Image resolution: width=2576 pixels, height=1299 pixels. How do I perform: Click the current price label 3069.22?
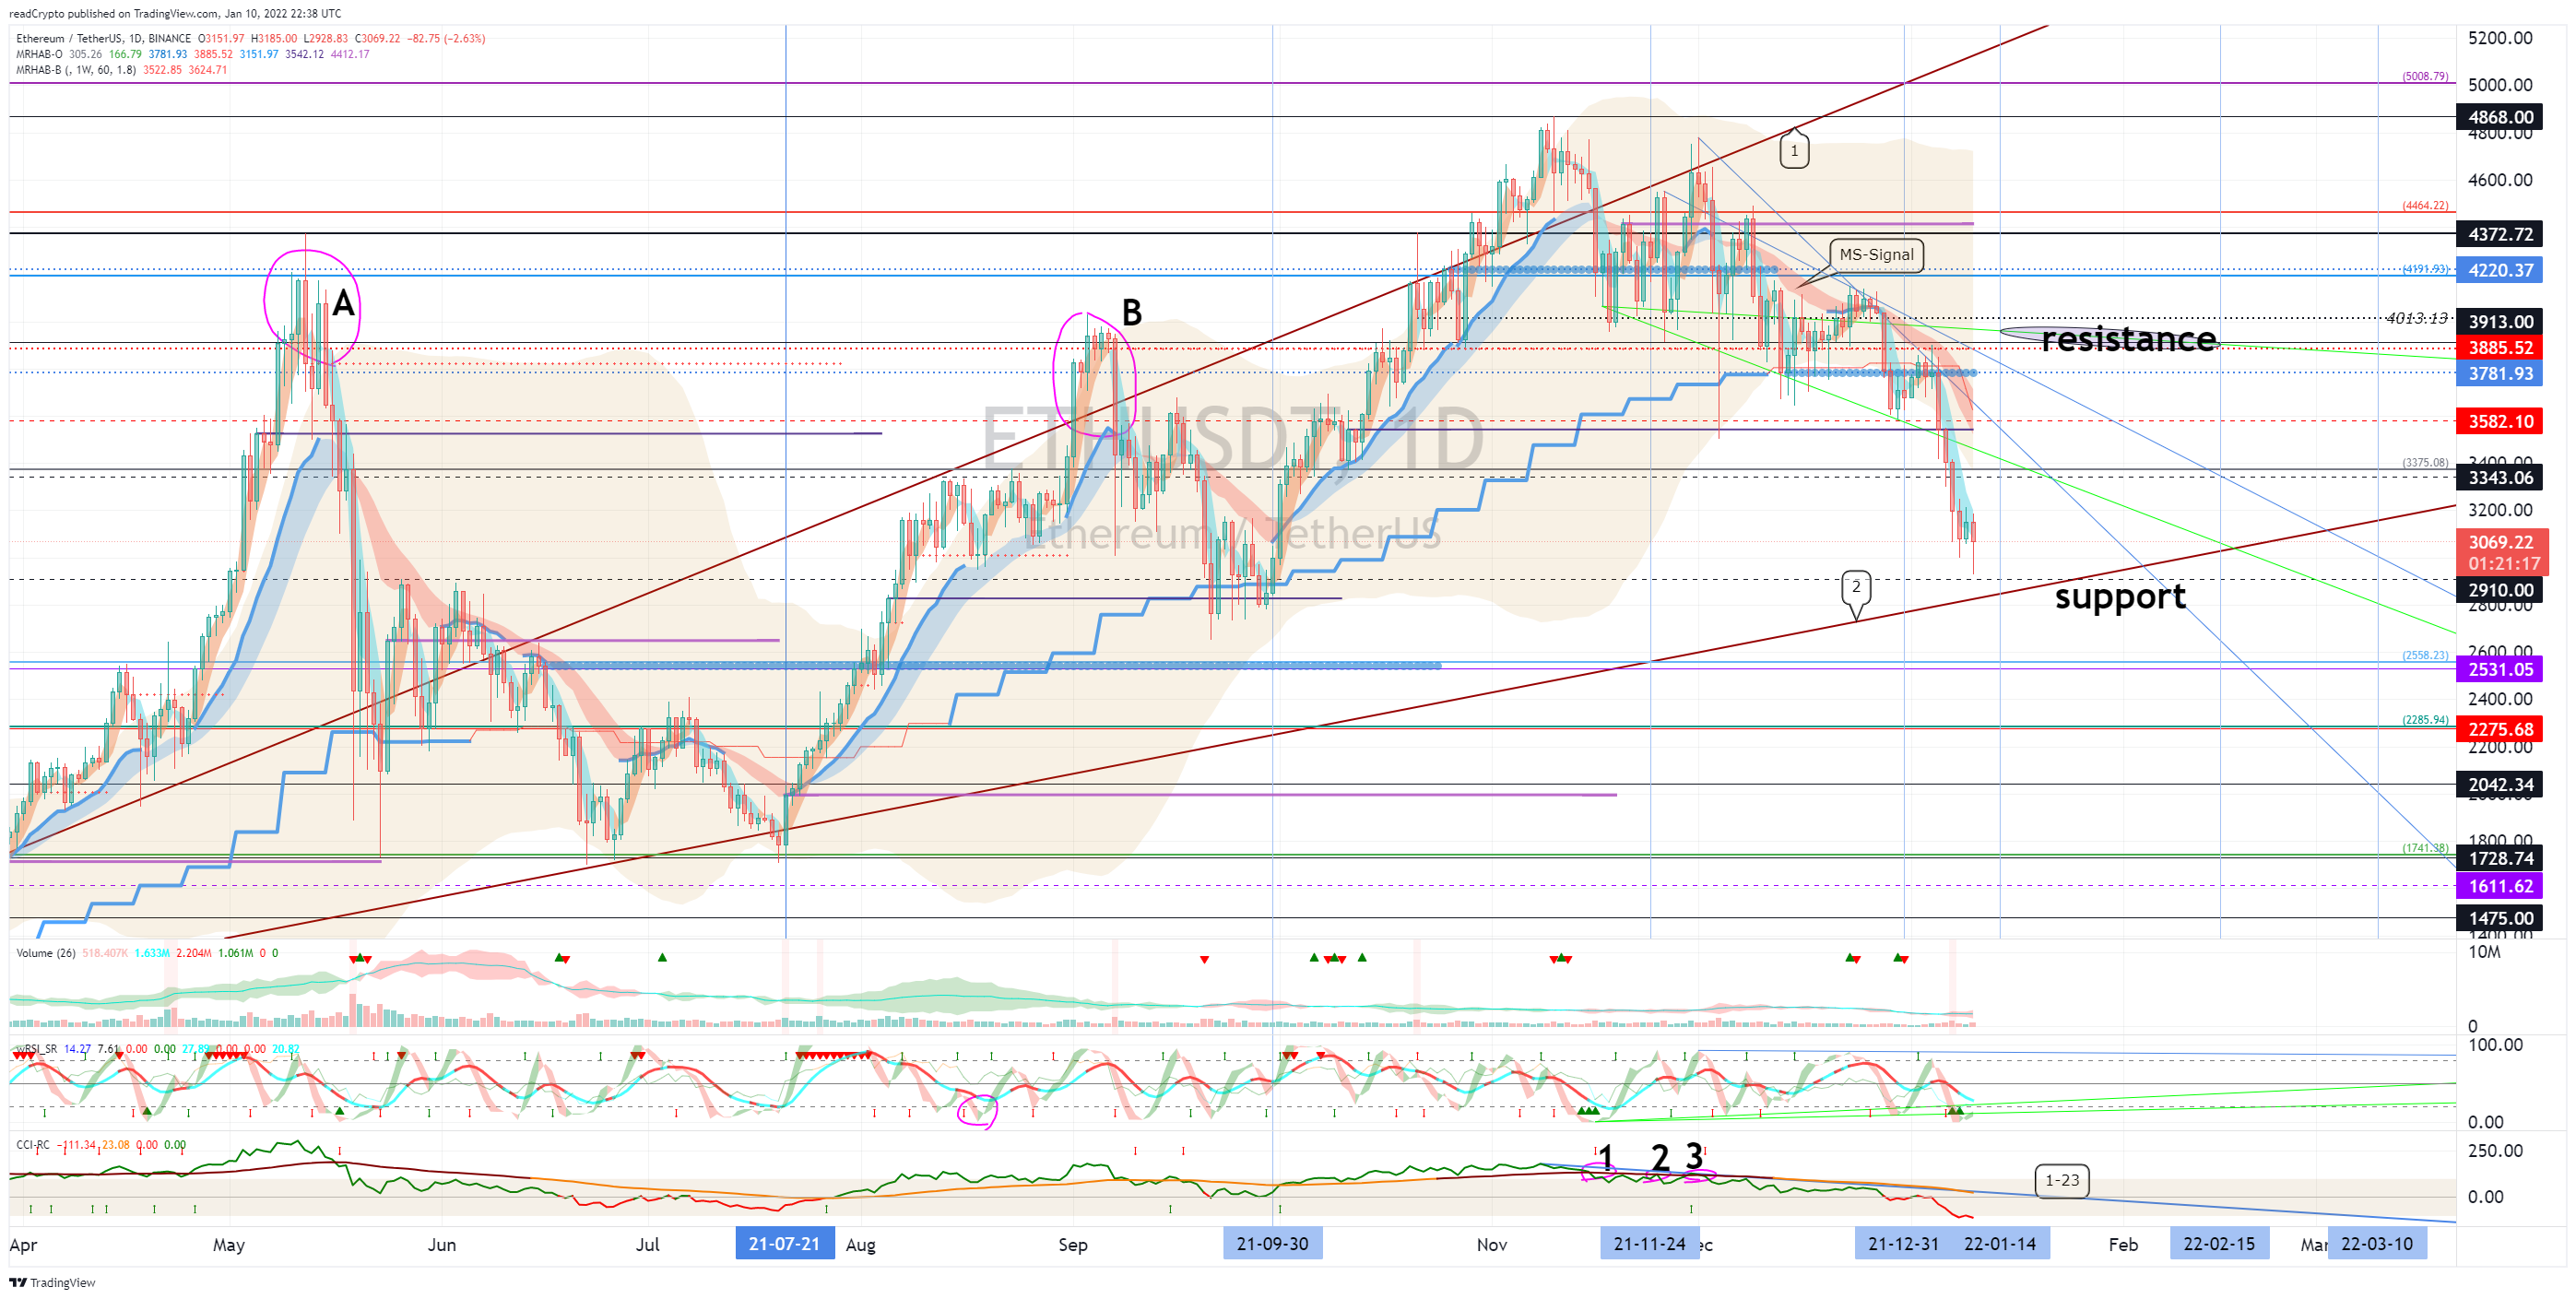tap(2500, 542)
